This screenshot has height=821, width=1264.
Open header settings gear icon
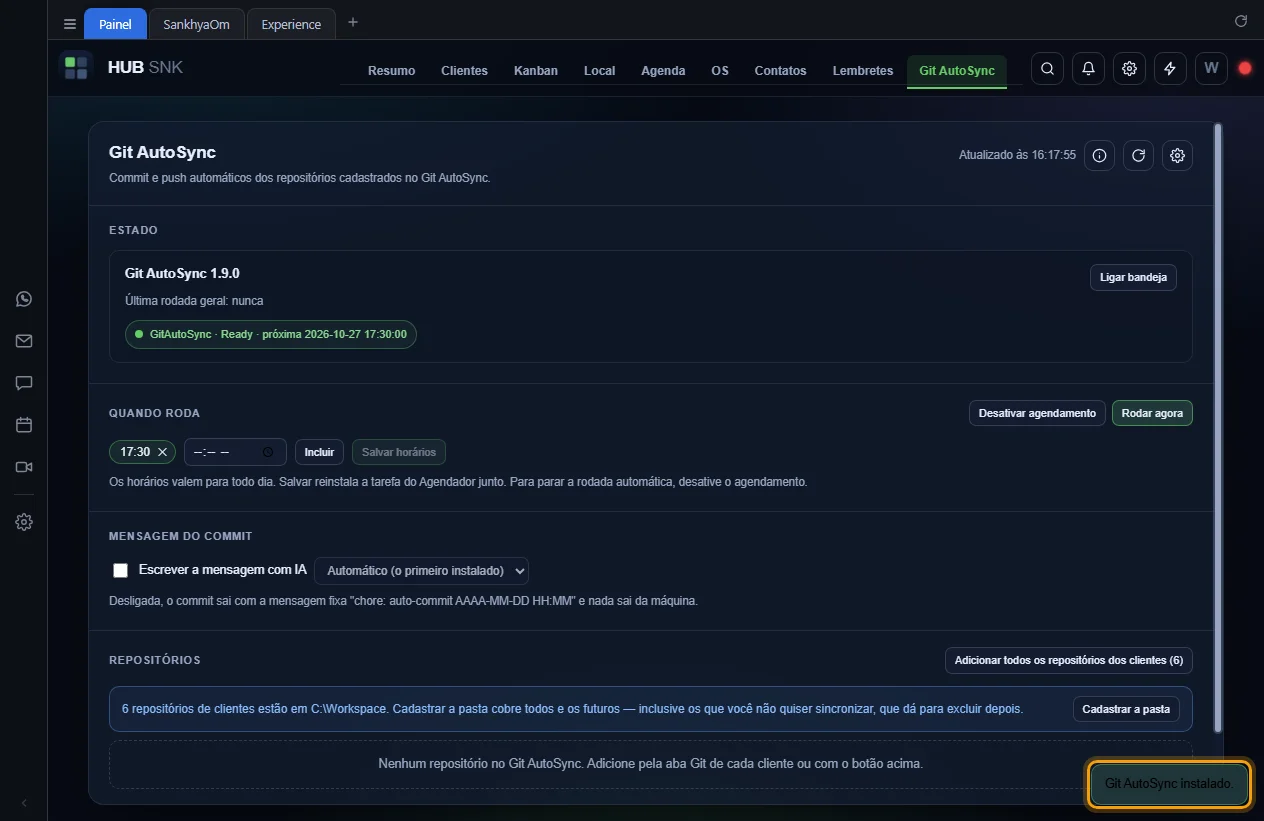pos(1129,69)
